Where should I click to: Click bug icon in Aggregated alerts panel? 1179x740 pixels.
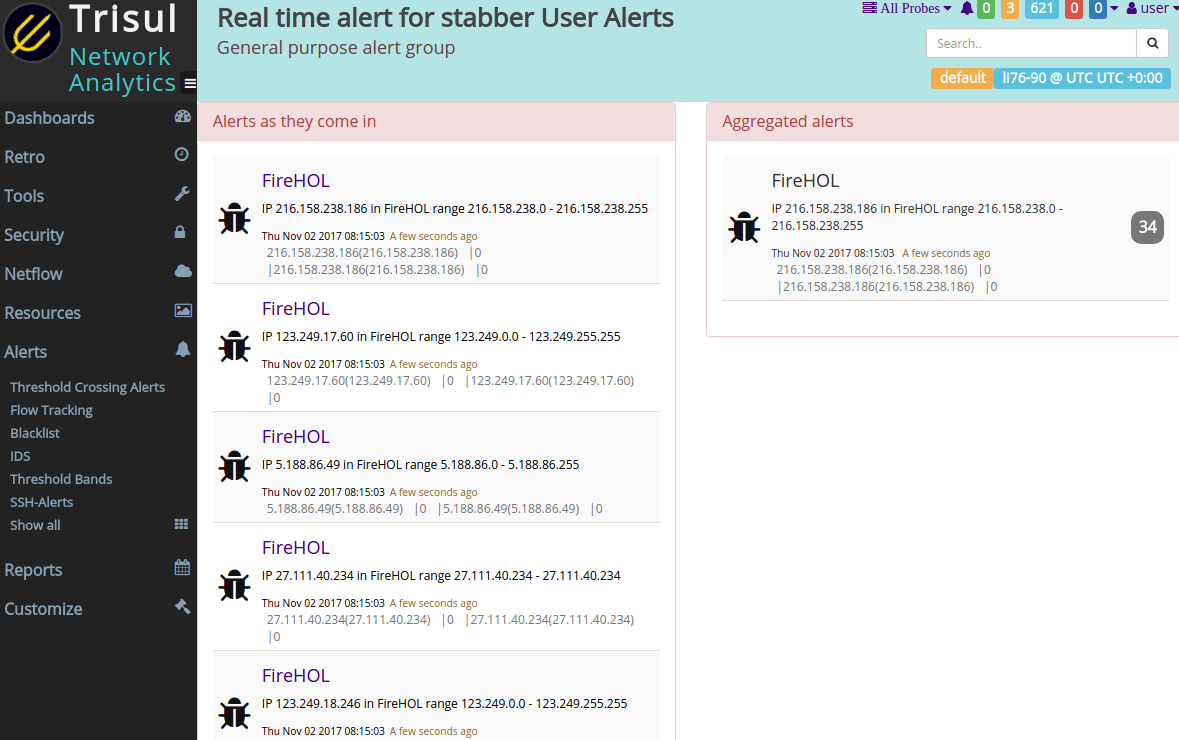tap(744, 227)
